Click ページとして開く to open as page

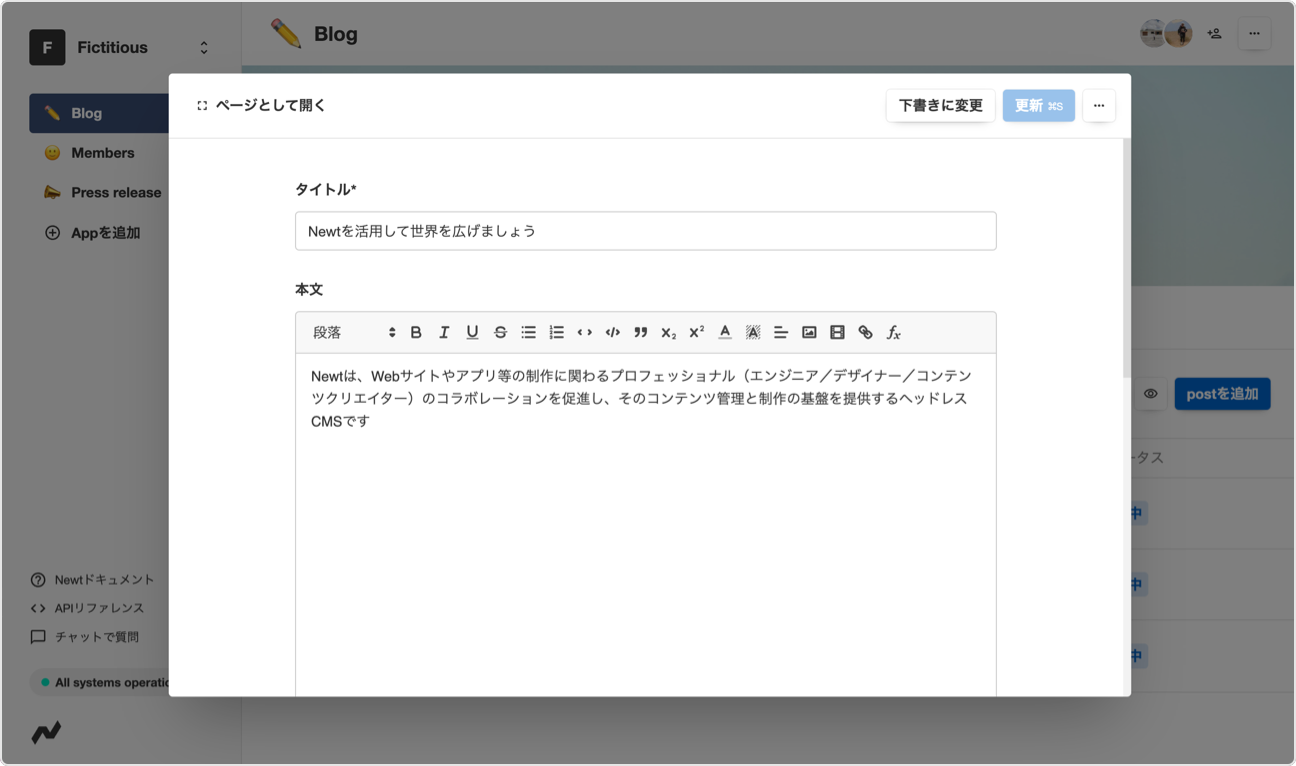[x=261, y=105]
